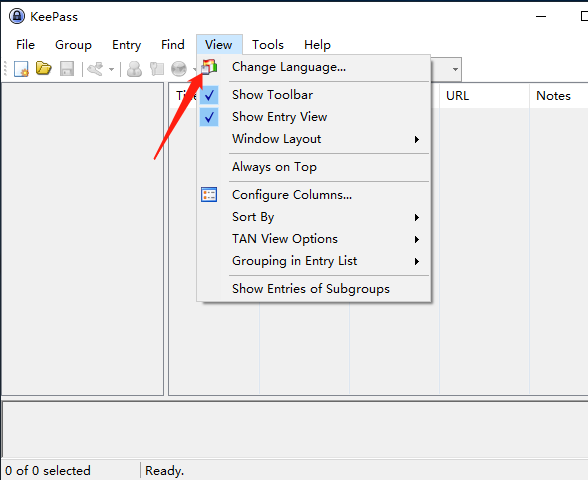The image size is (588, 480).
Task: Click the Copy Password toolbar icon
Action: coord(157,69)
